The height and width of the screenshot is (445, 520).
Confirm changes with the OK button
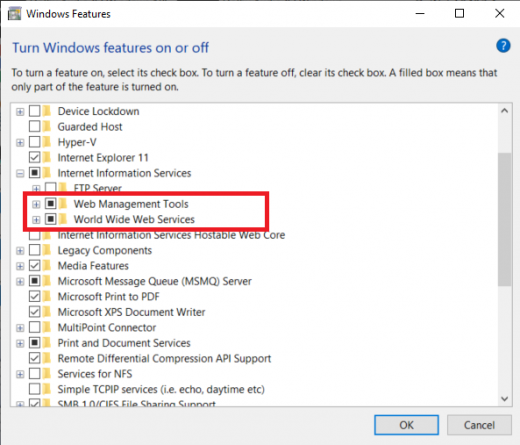[406, 425]
